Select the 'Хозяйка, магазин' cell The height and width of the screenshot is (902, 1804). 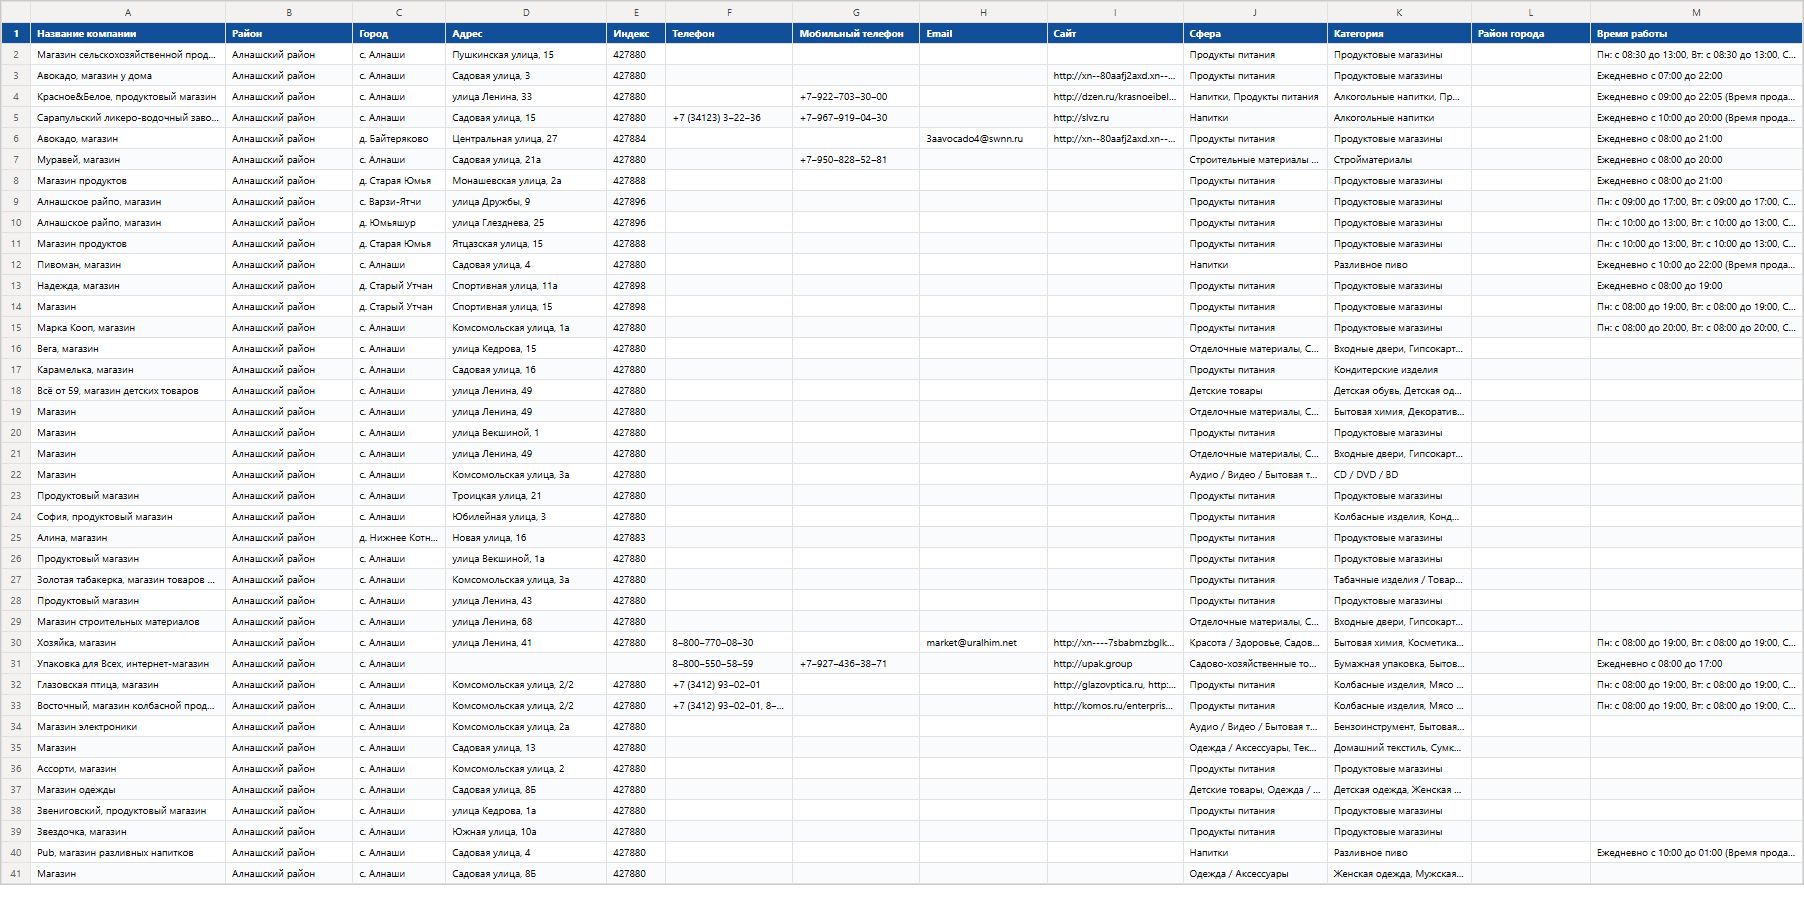(x=128, y=643)
